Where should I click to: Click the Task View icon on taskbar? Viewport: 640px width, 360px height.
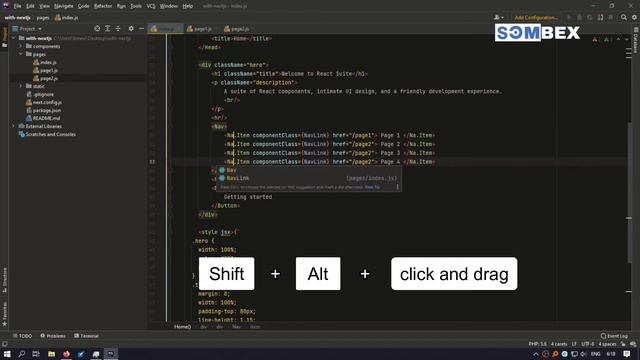tap(36, 354)
